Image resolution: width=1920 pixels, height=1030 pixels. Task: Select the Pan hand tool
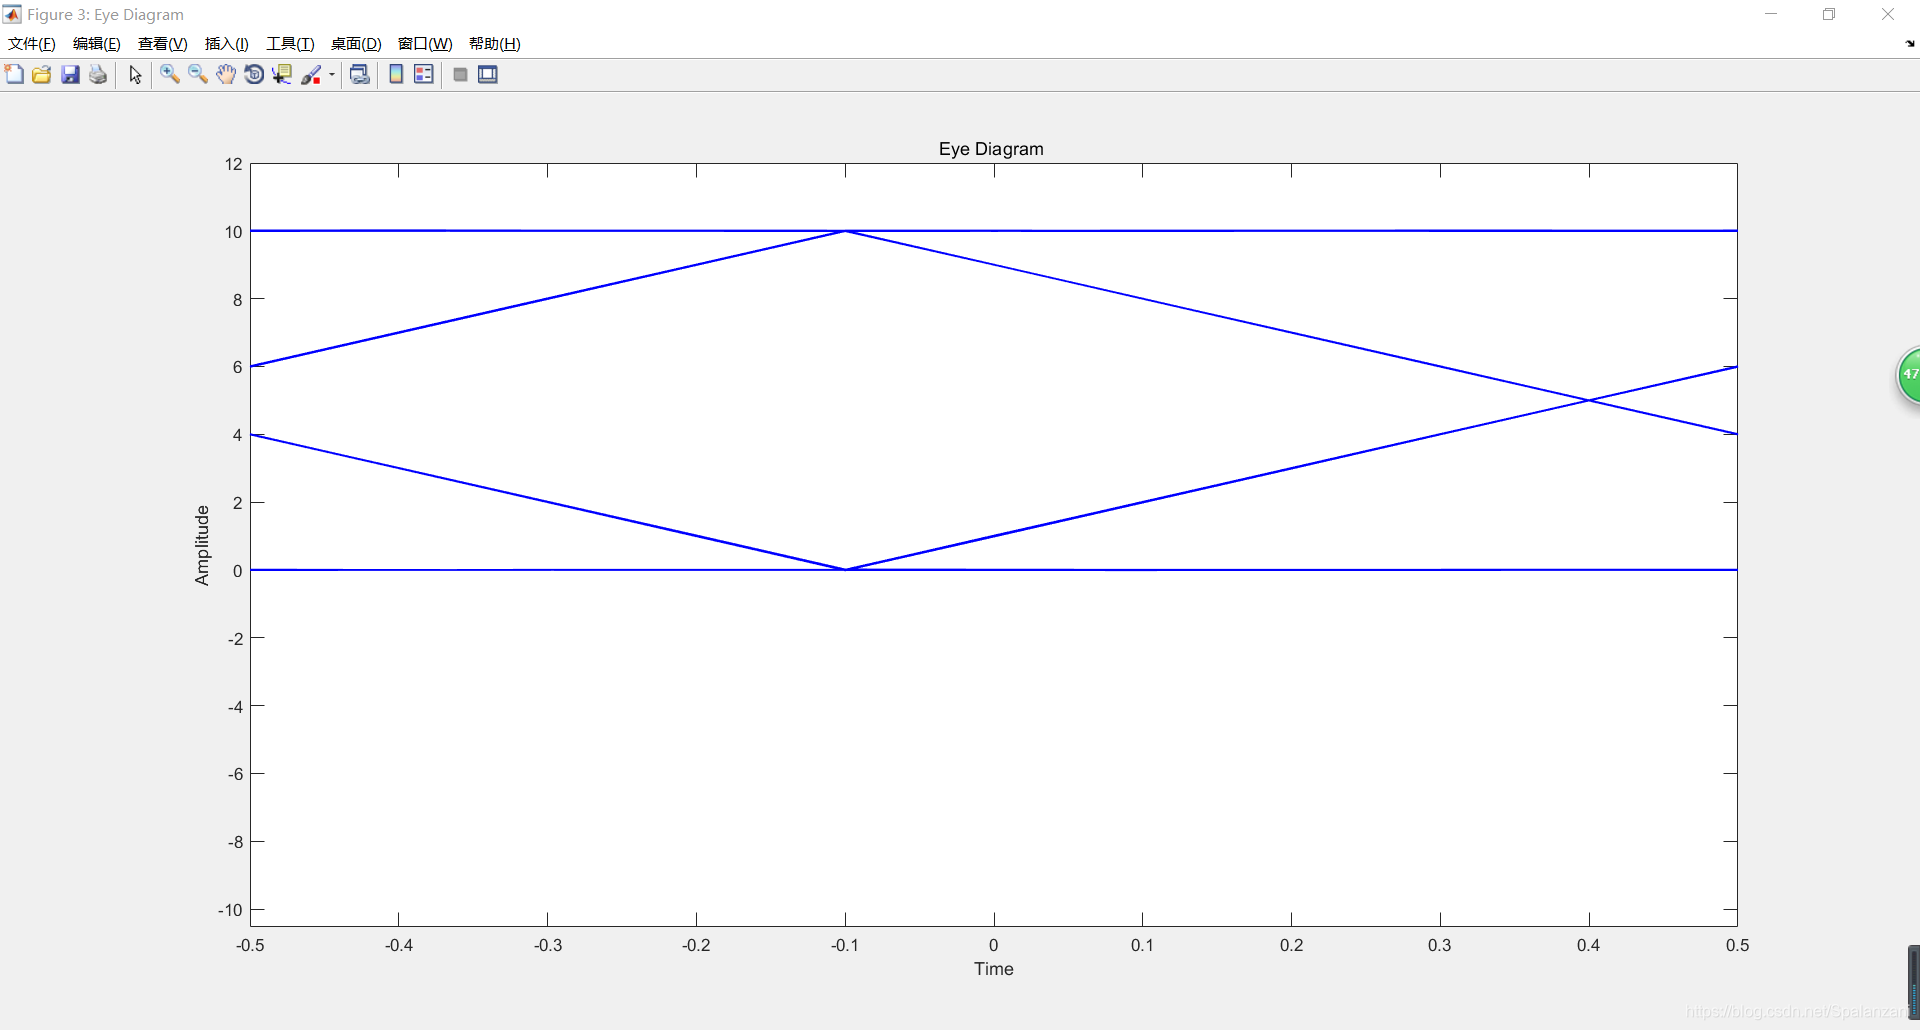click(x=226, y=75)
